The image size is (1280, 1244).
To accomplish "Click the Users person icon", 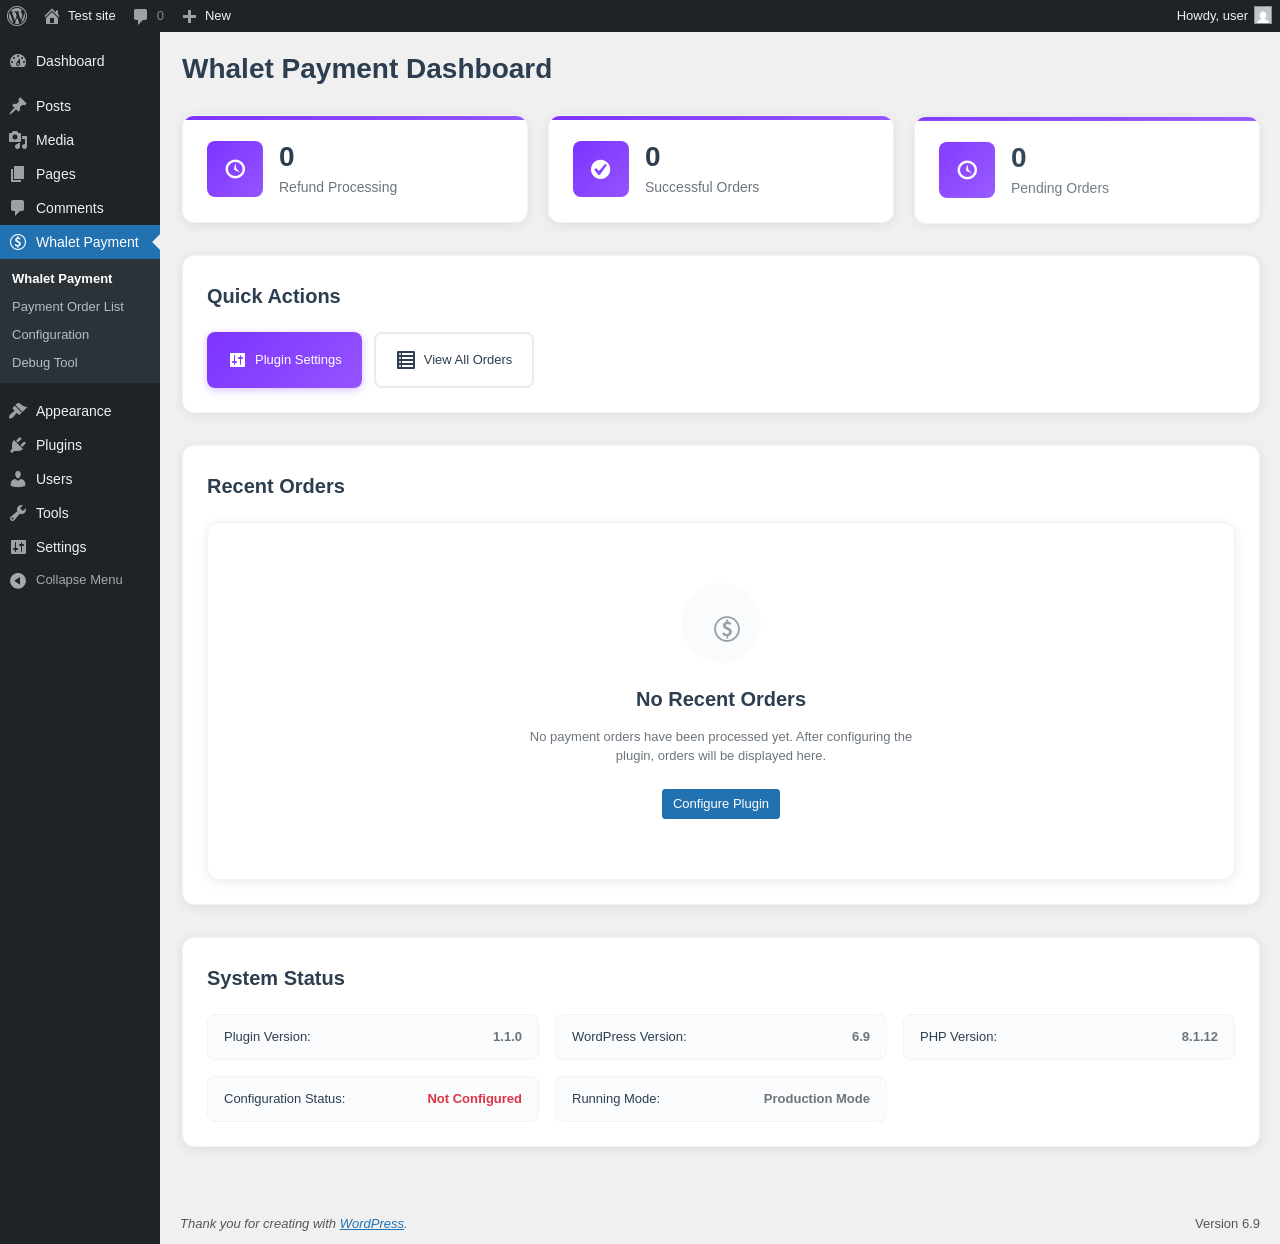I will point(18,479).
